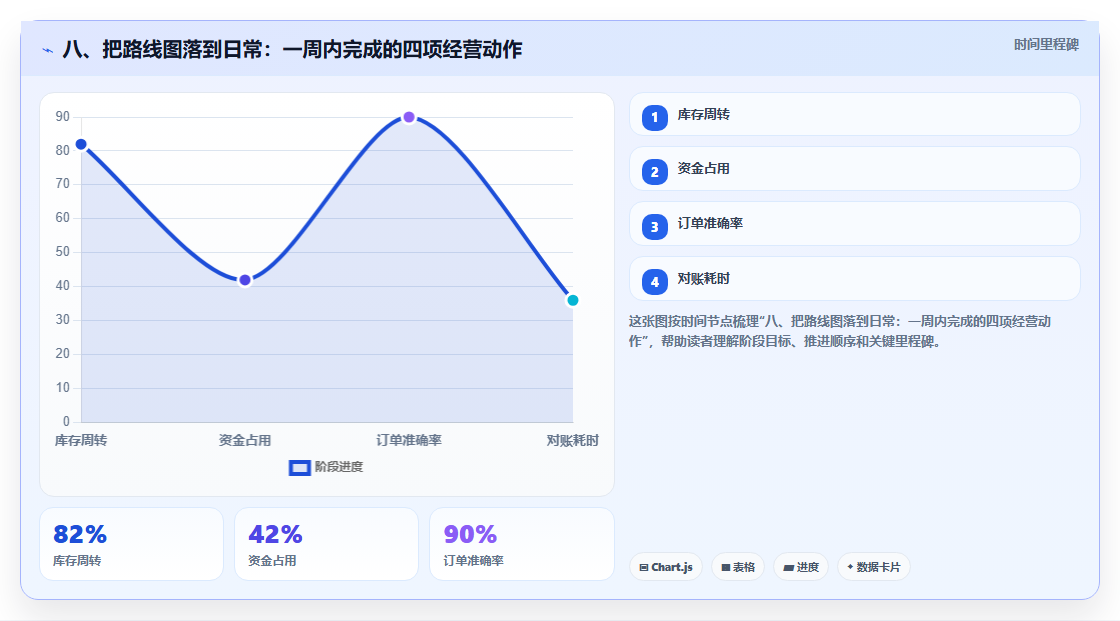Open the 90% 订单准确率 stat card
The height and width of the screenshot is (621, 1120).
(521, 544)
